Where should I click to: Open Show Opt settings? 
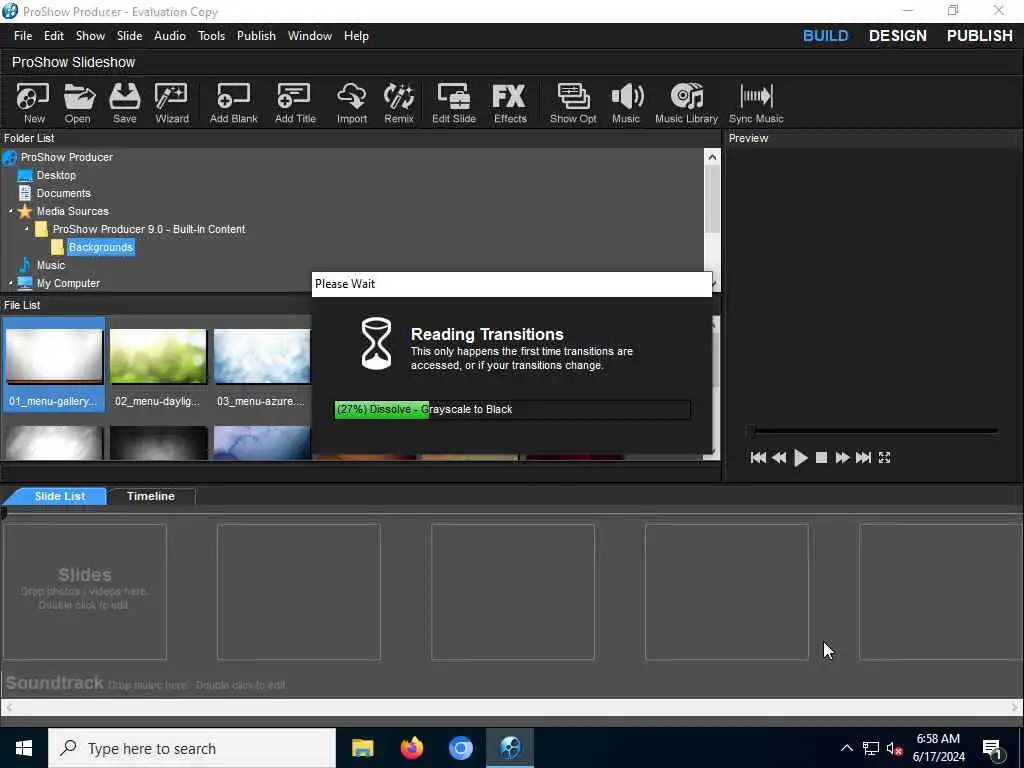click(x=573, y=103)
